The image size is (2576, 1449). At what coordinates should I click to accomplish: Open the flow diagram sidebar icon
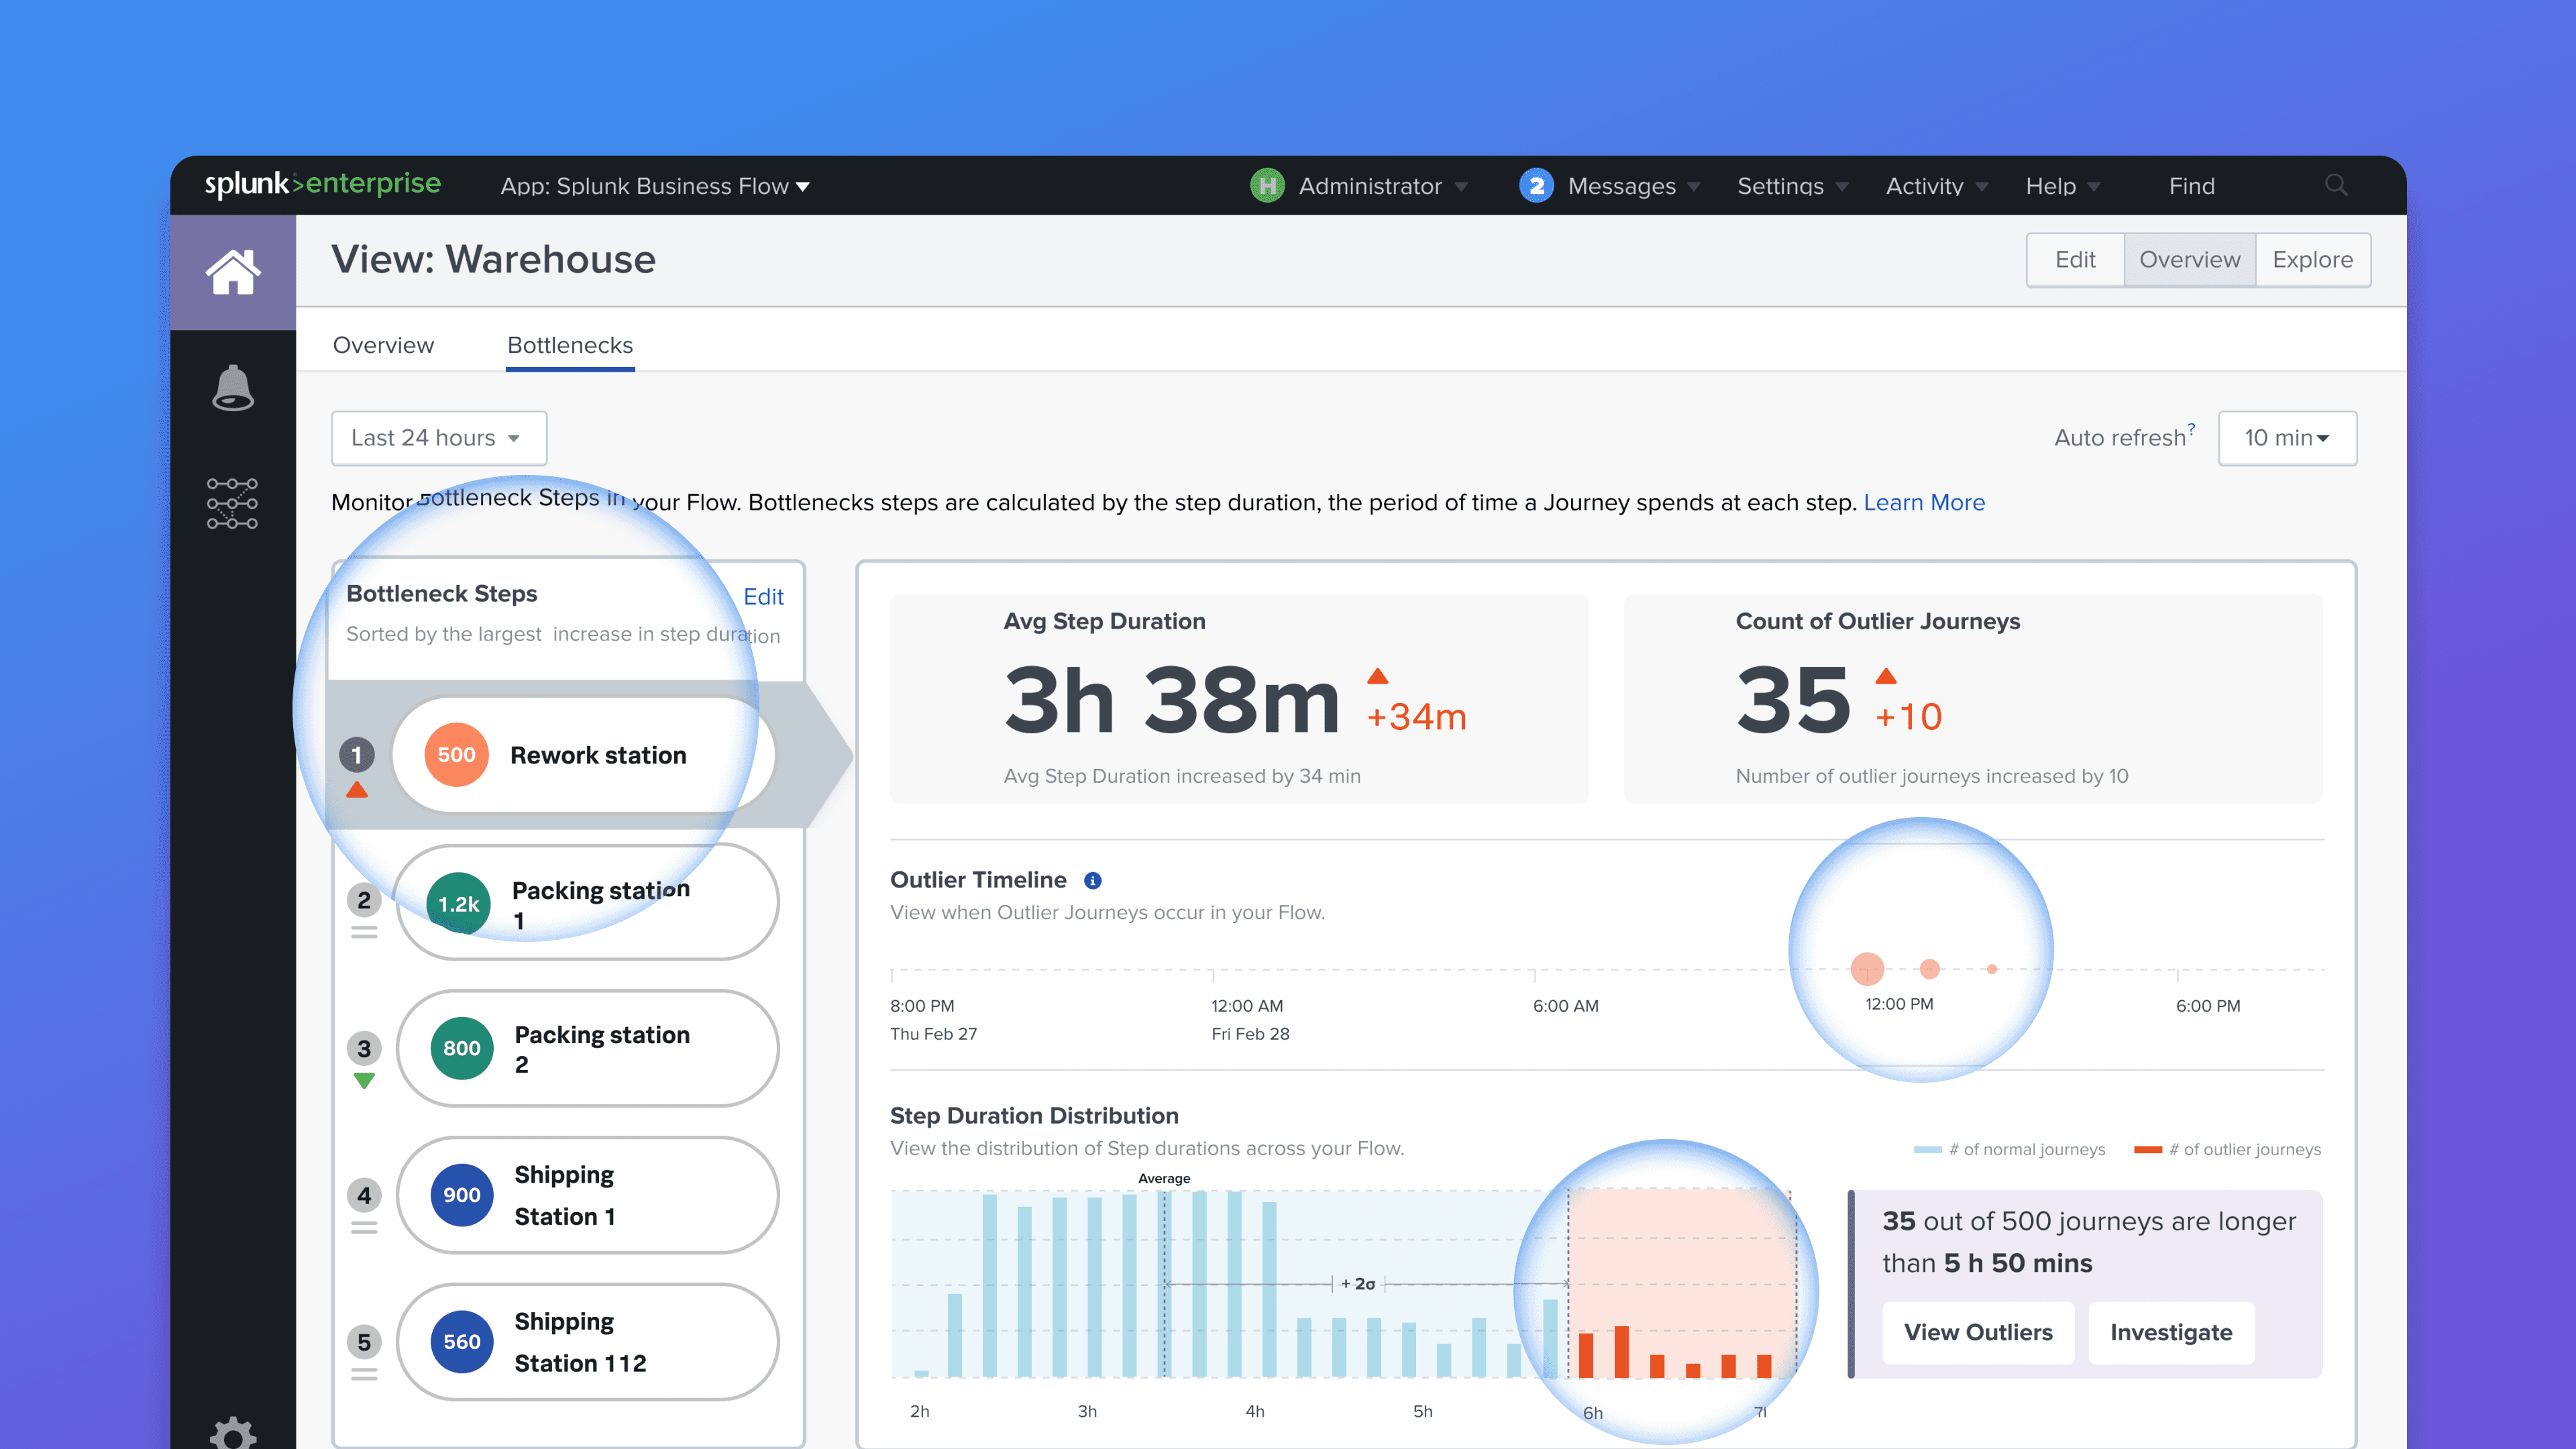(x=232, y=503)
